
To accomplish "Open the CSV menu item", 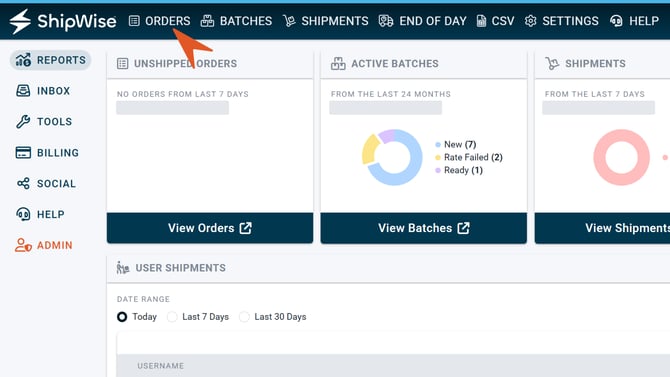I will tap(495, 21).
